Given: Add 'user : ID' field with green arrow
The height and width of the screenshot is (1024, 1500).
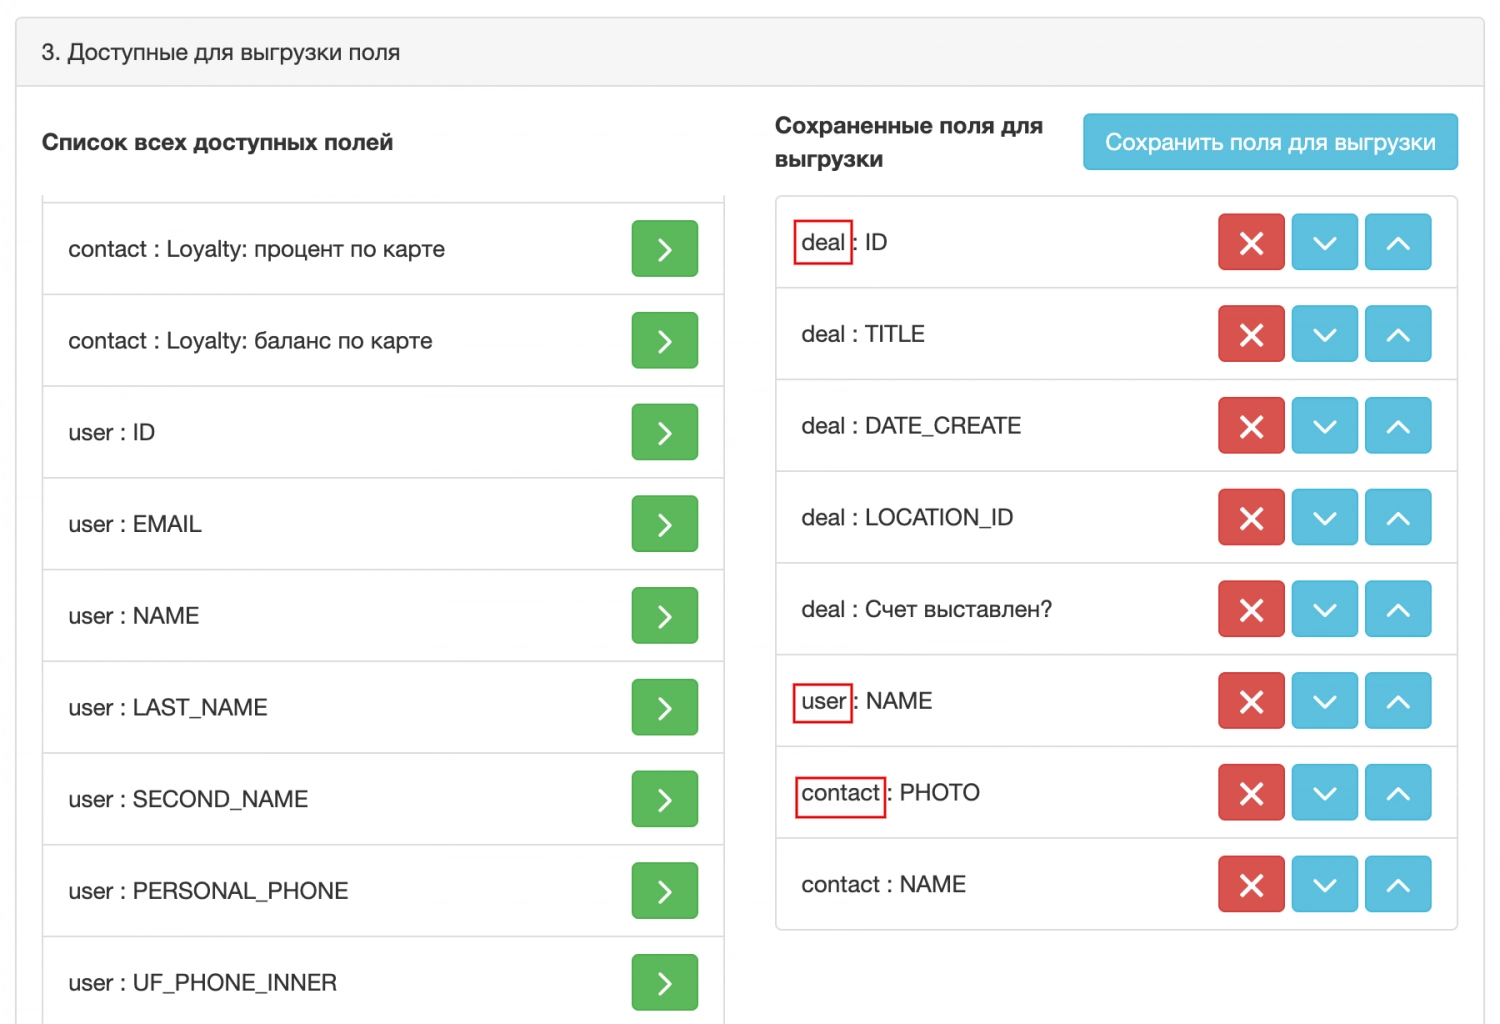Looking at the screenshot, I should click(664, 432).
